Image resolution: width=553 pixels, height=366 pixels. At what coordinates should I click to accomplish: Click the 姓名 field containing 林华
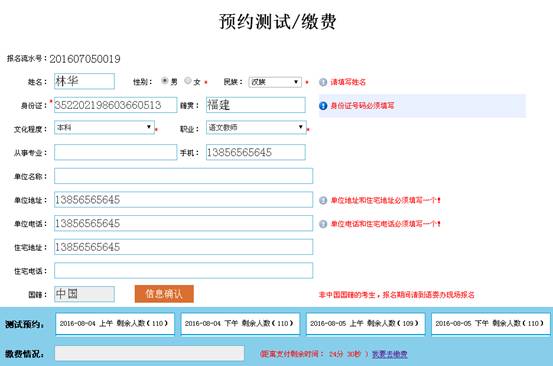[x=84, y=81]
